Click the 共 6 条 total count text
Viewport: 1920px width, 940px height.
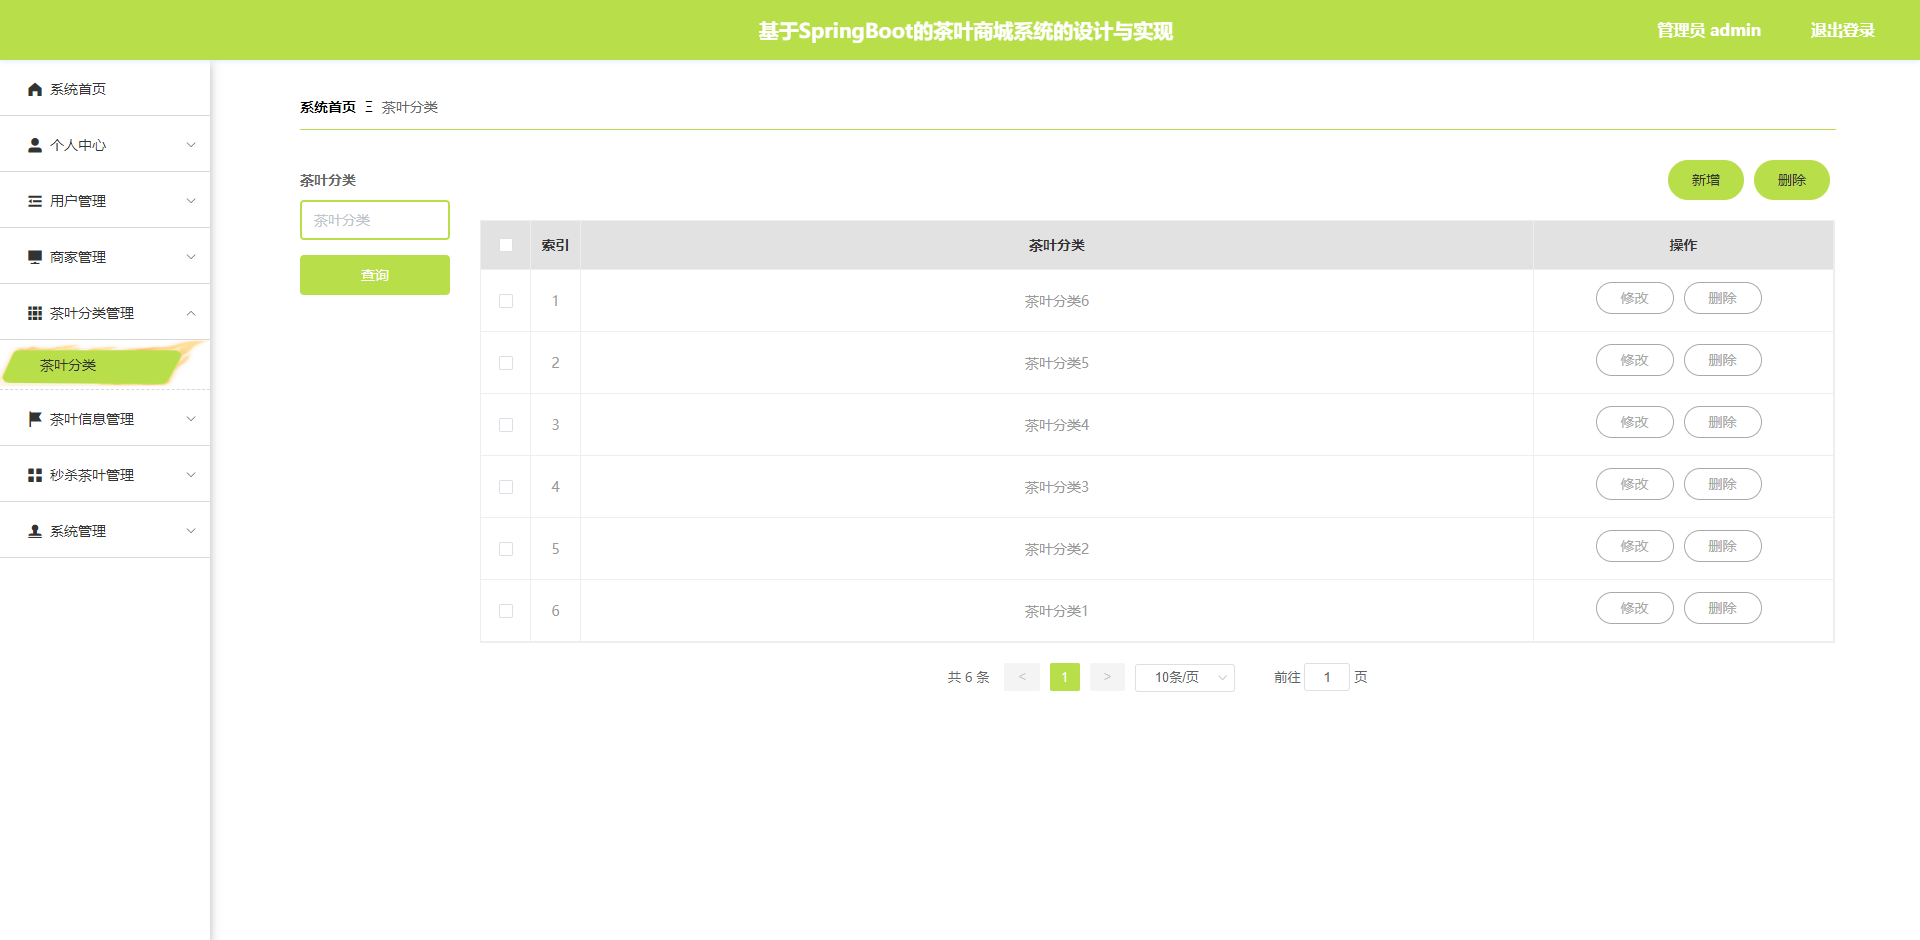point(968,677)
